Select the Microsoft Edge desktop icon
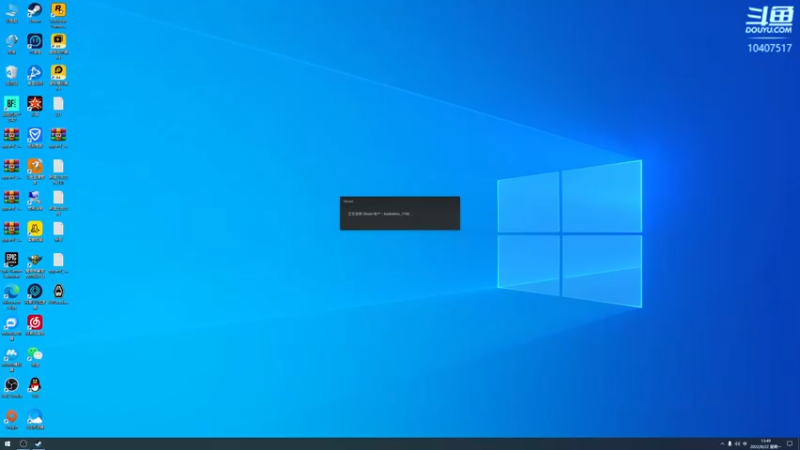Image resolution: width=800 pixels, height=450 pixels. (11, 291)
